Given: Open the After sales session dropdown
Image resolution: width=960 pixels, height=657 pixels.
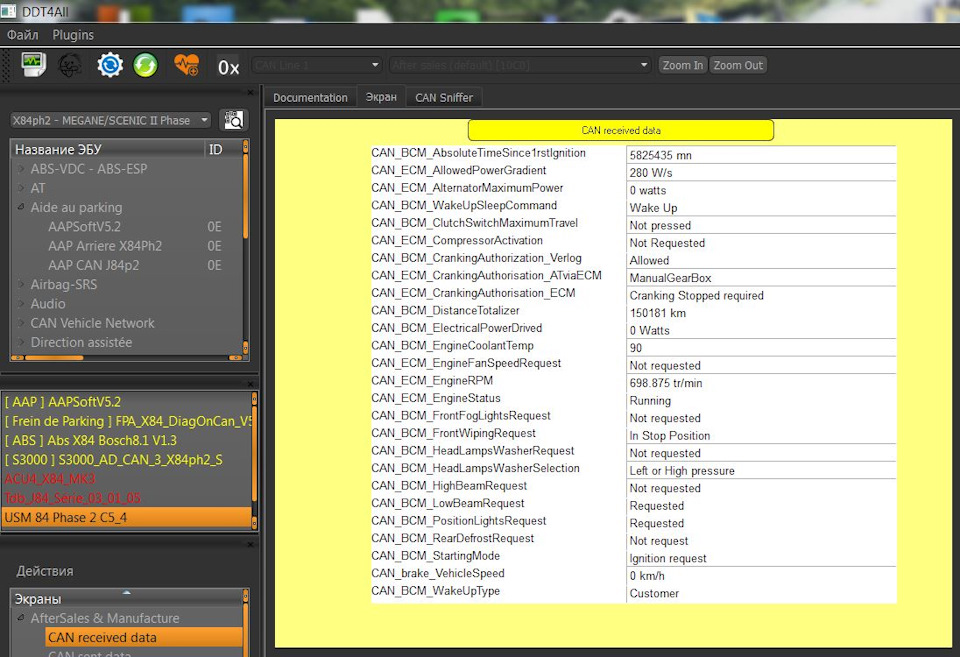Looking at the screenshot, I should (x=520, y=65).
